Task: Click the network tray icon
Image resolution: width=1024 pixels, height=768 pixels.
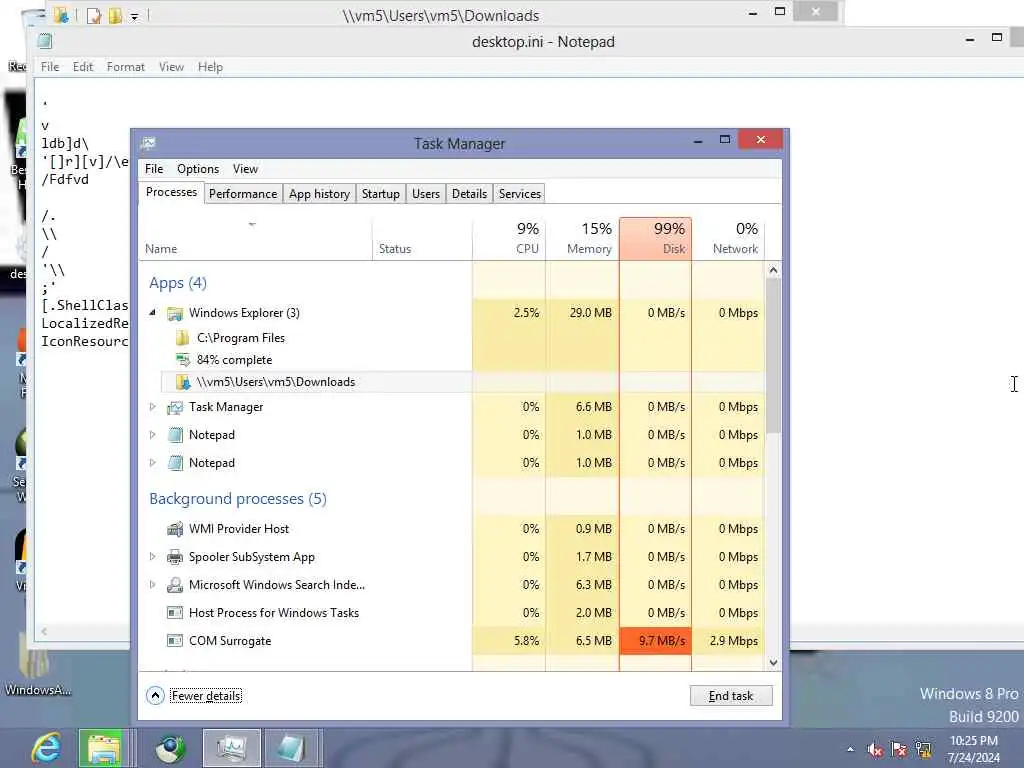Action: click(923, 750)
